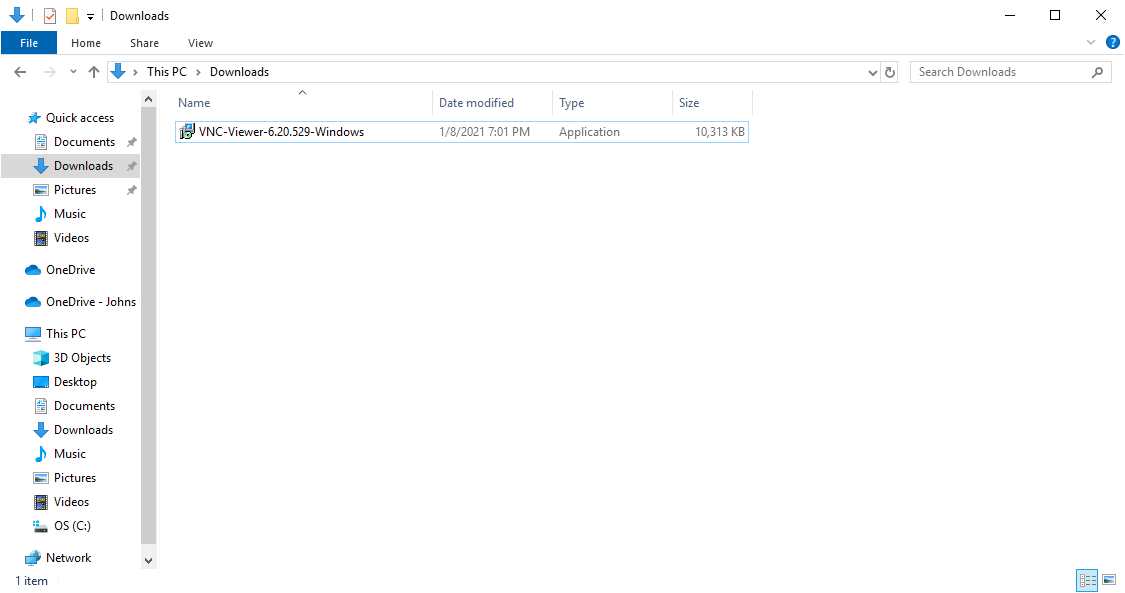Click the 10,313 KB size value
The image size is (1125, 593).
coord(720,132)
